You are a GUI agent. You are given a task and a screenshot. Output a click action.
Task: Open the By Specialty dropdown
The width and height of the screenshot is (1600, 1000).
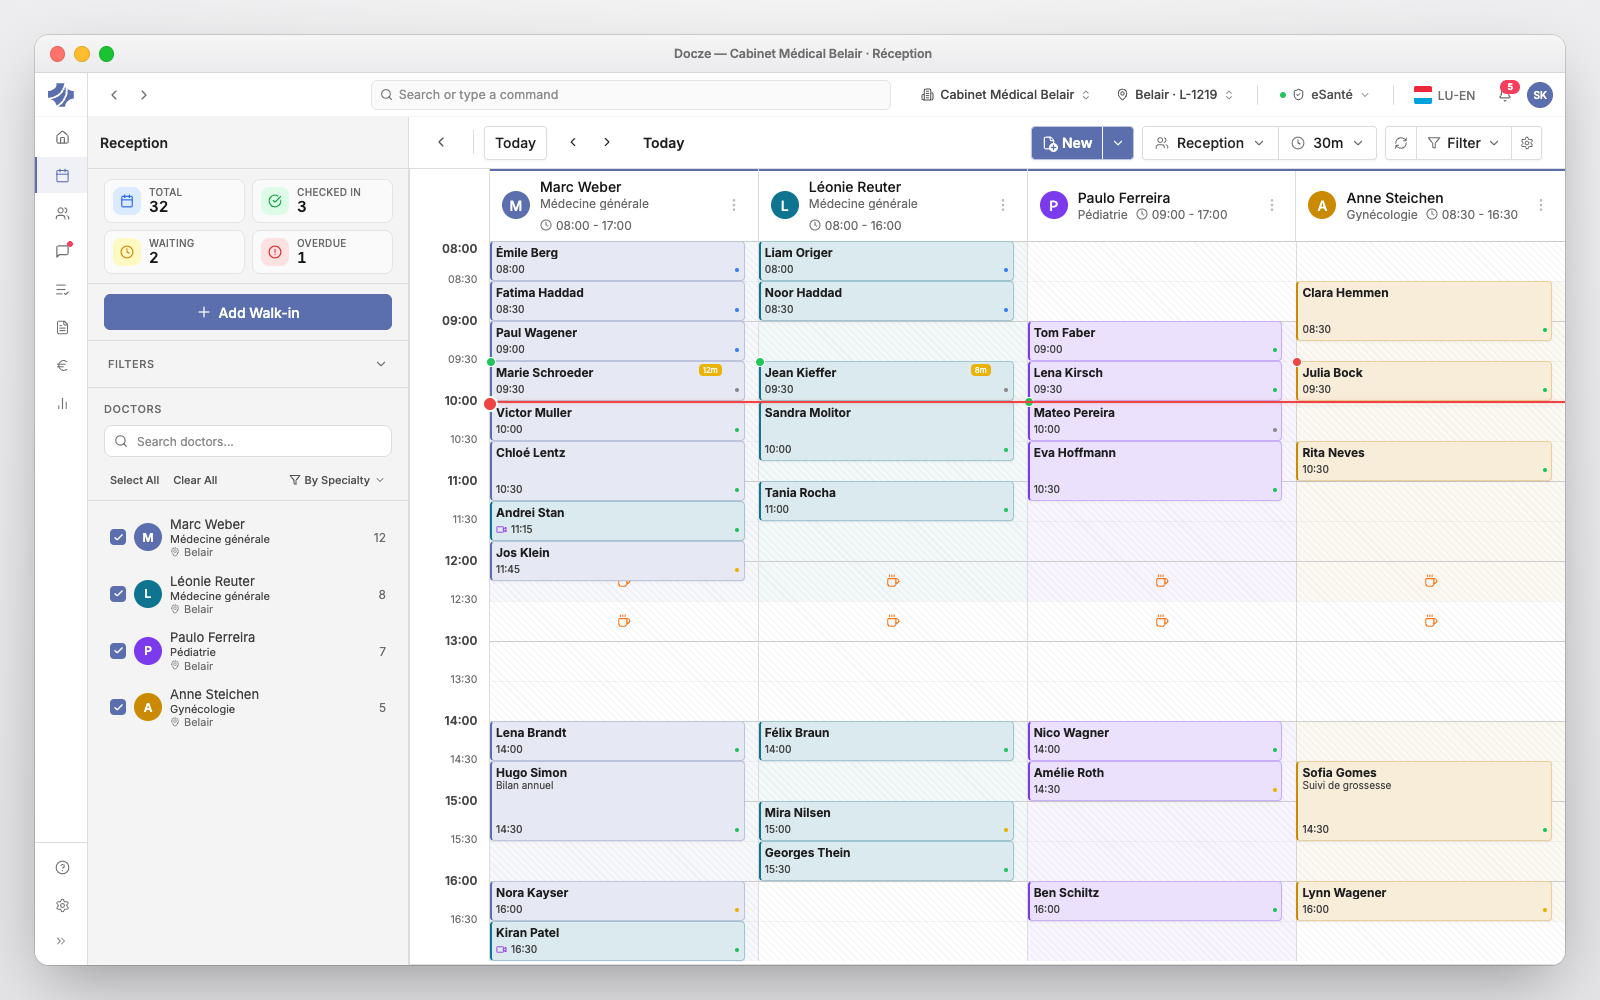[x=337, y=480]
